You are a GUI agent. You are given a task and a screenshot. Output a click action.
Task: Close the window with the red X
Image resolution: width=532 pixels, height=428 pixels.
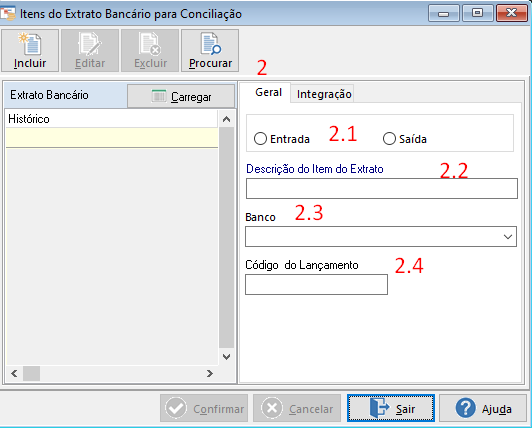(x=511, y=13)
